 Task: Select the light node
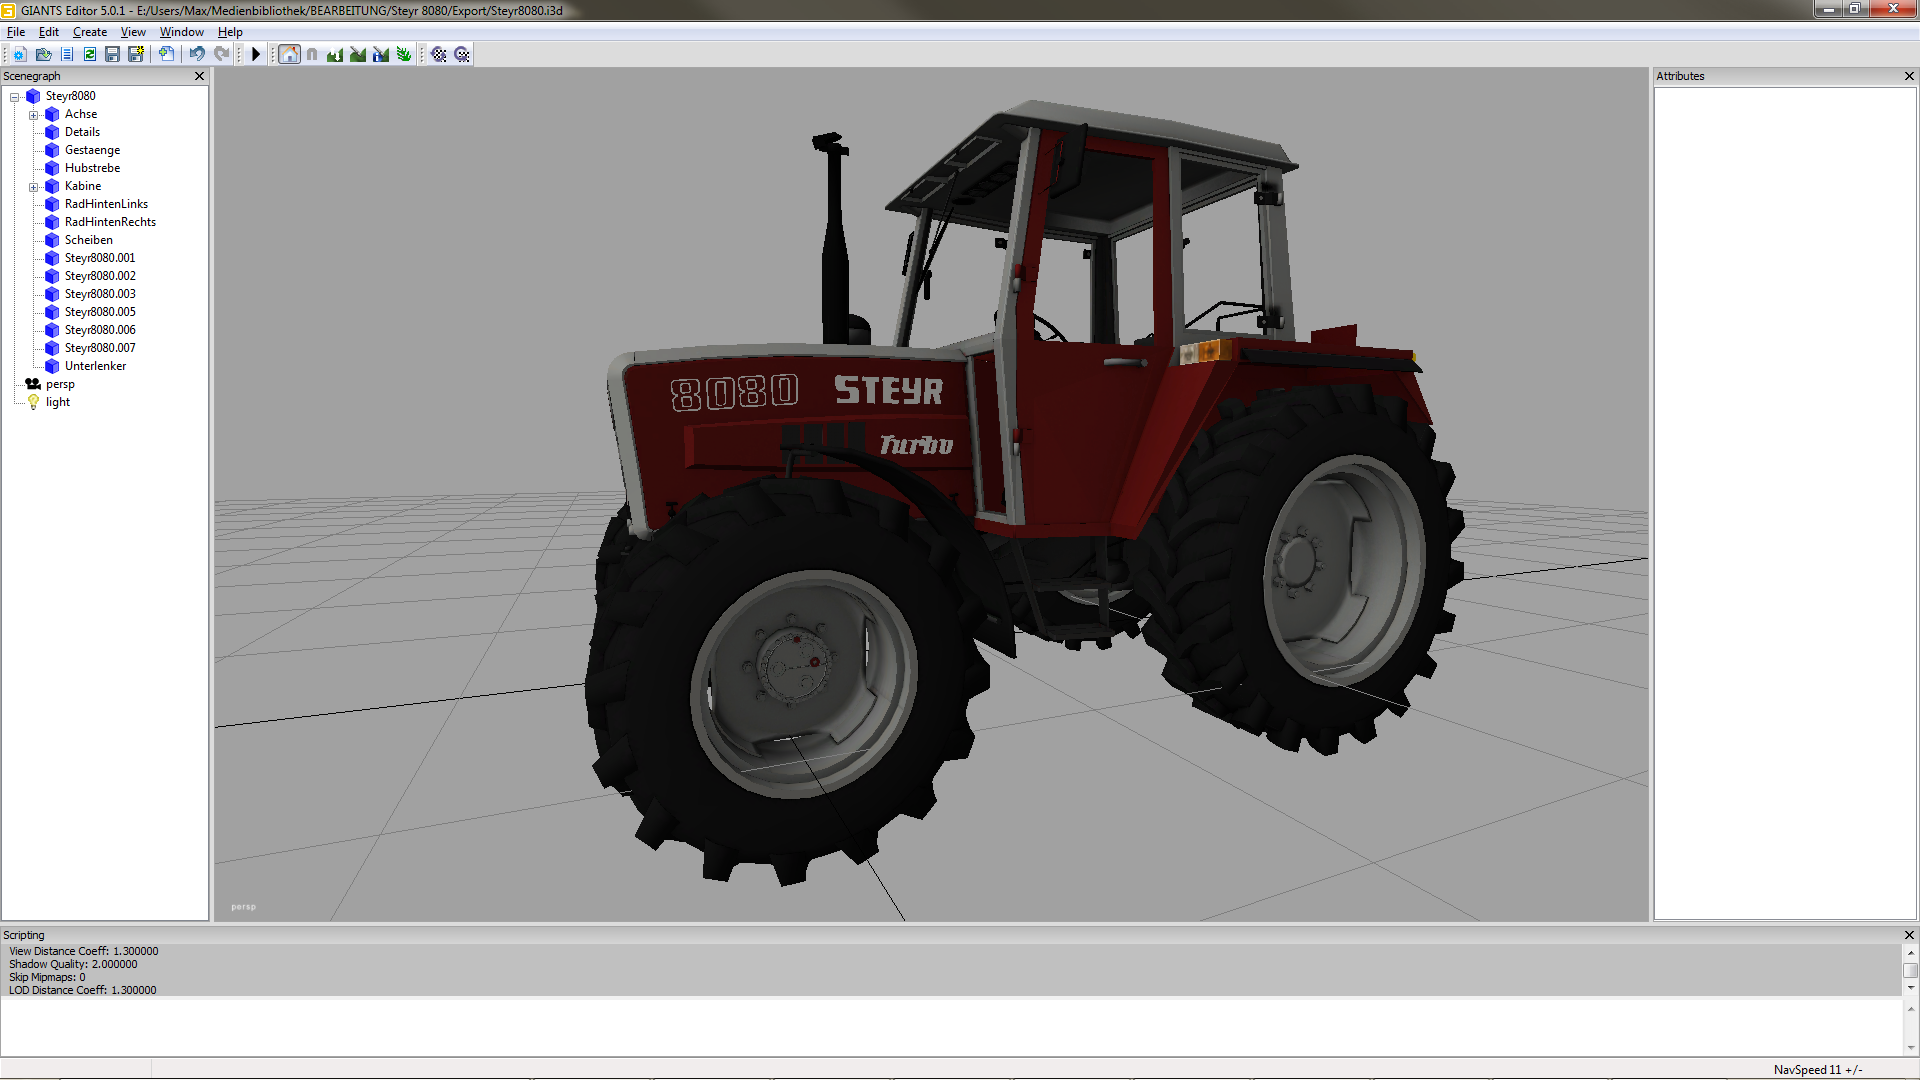[x=58, y=402]
